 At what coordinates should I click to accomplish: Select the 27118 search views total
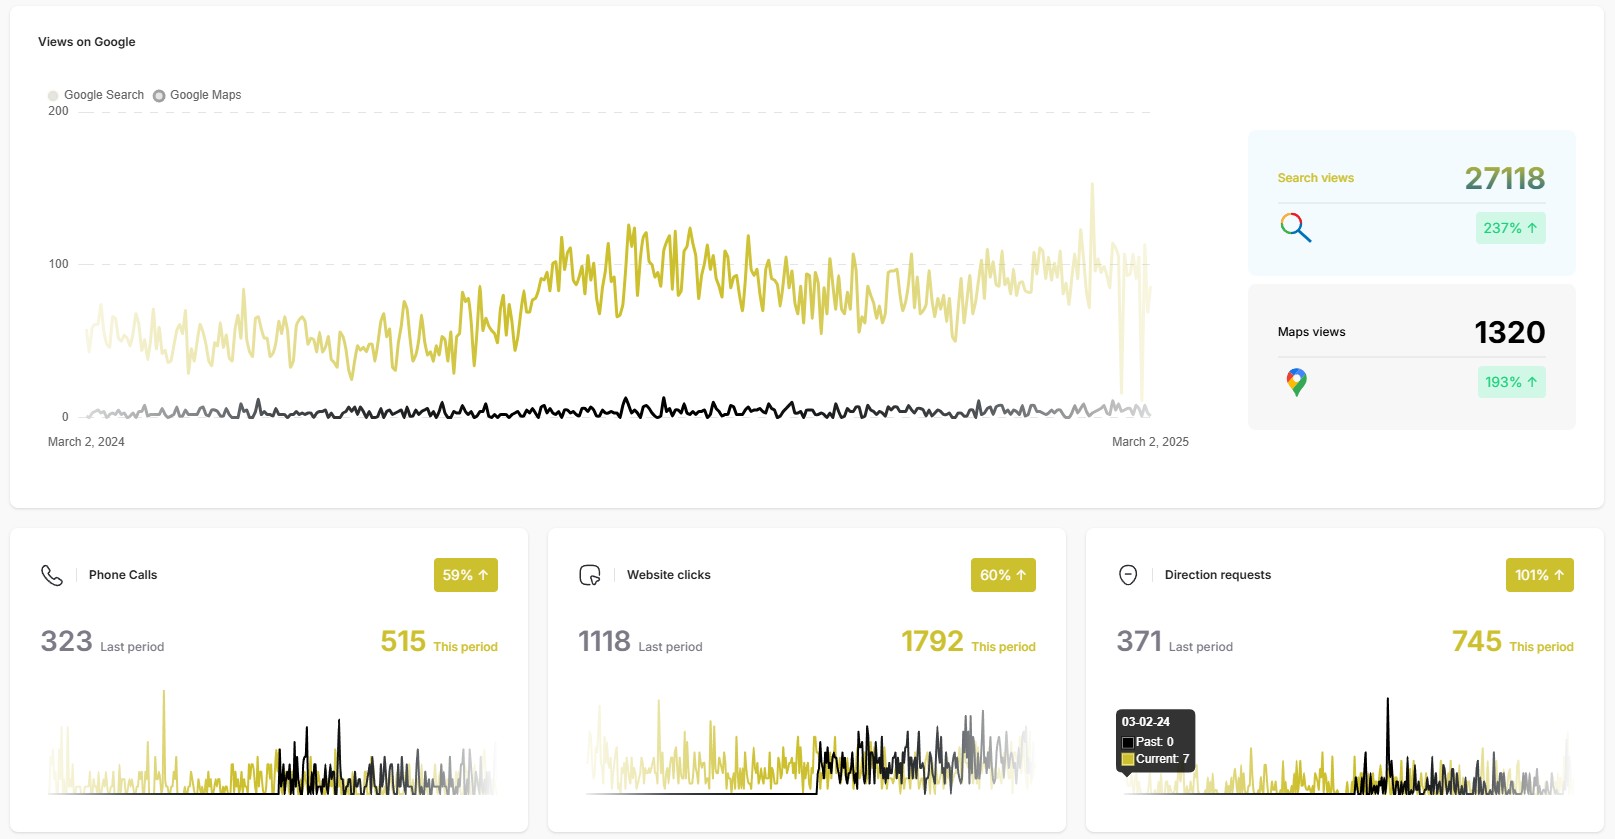point(1504,178)
